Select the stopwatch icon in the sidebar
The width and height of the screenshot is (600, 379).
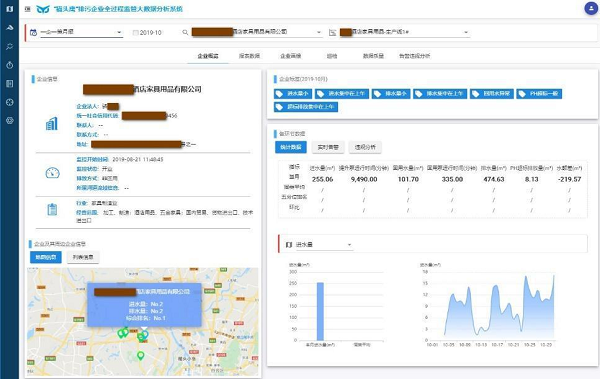[10, 65]
